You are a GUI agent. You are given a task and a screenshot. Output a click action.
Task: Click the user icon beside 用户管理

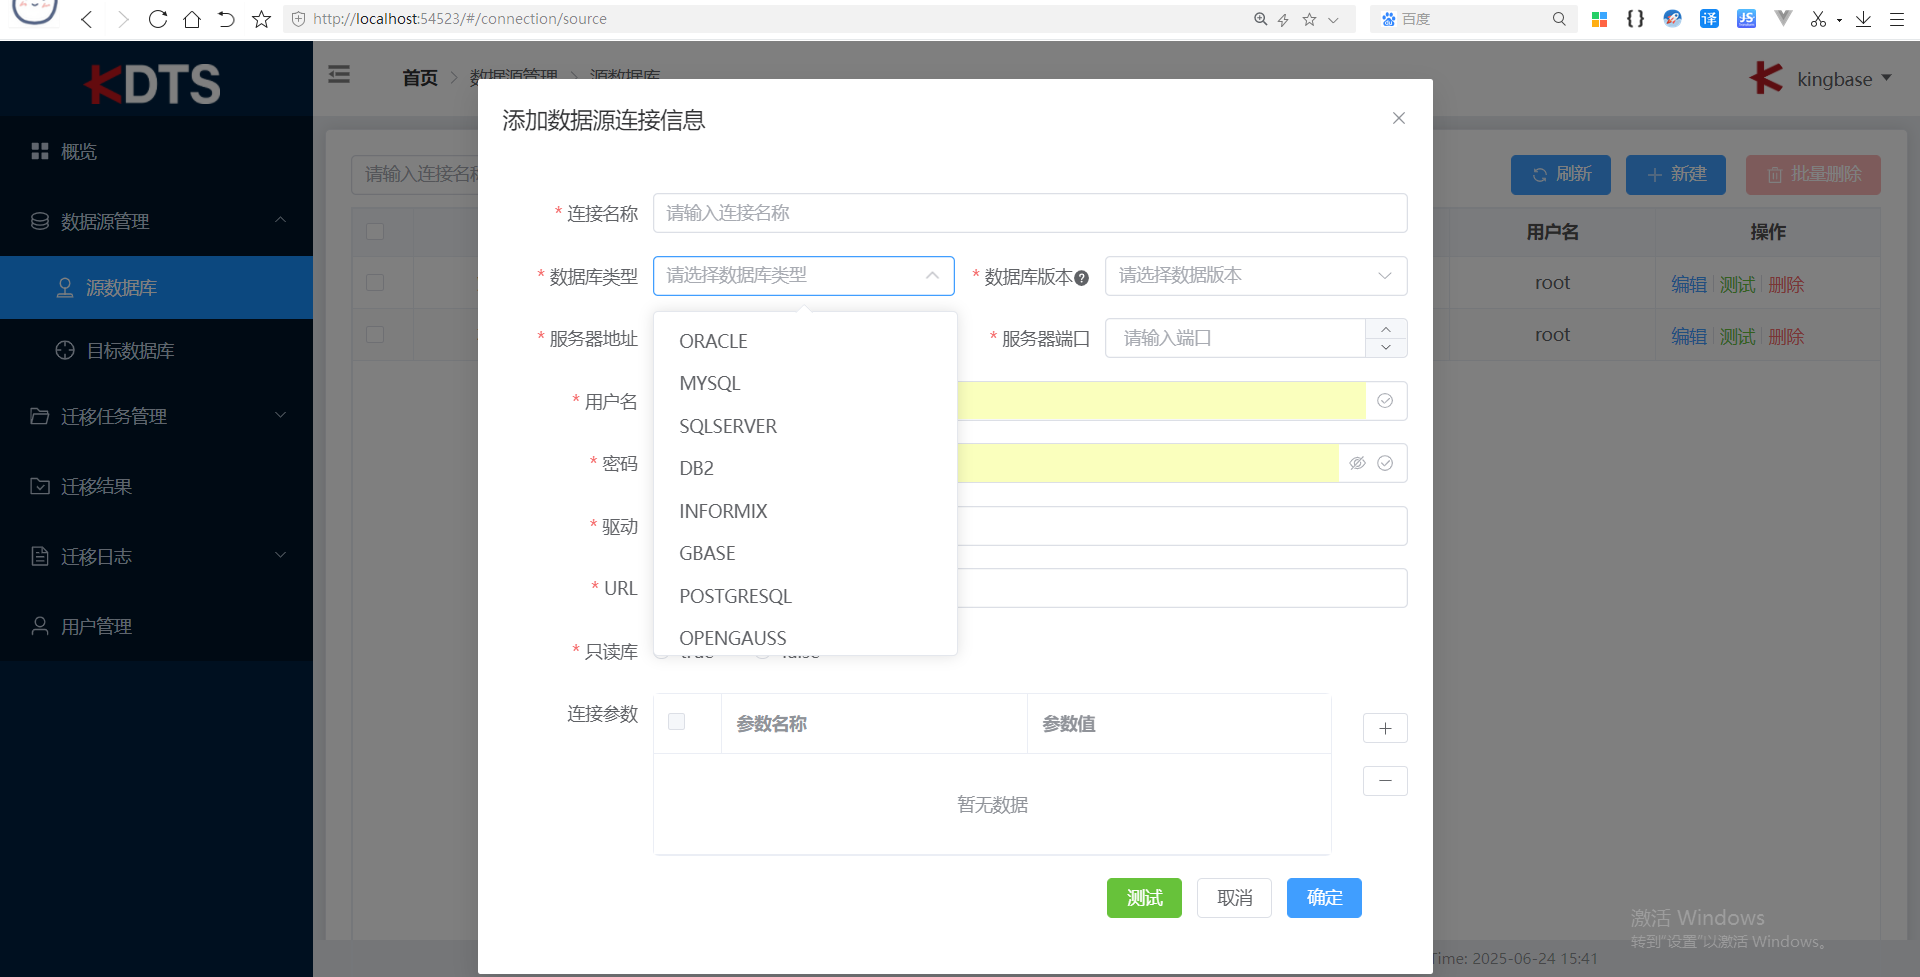[40, 626]
